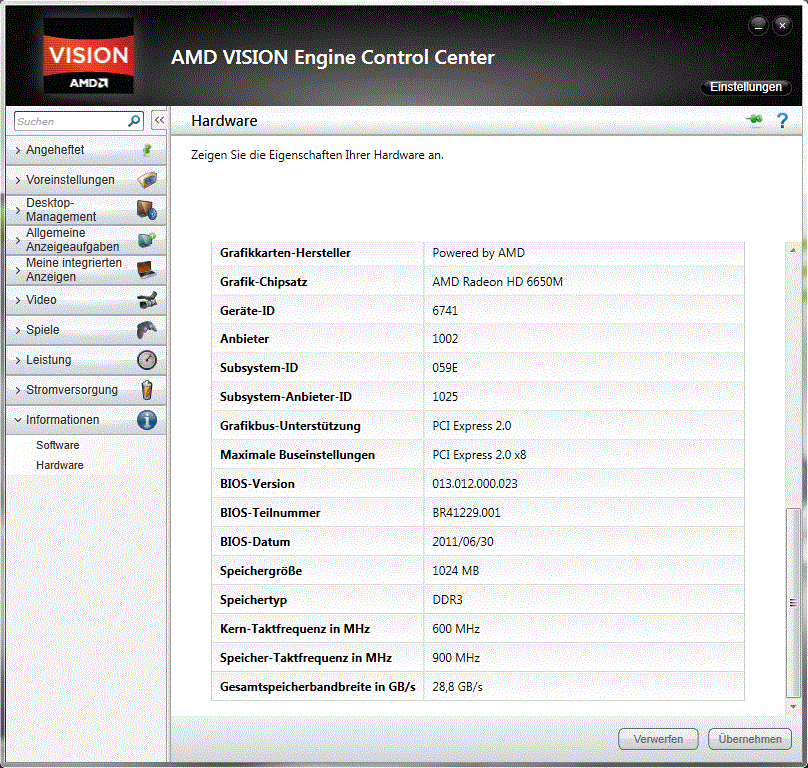The image size is (808, 768).
Task: Click the Meine integrierten Anzeigen laptop icon
Action: click(x=147, y=269)
